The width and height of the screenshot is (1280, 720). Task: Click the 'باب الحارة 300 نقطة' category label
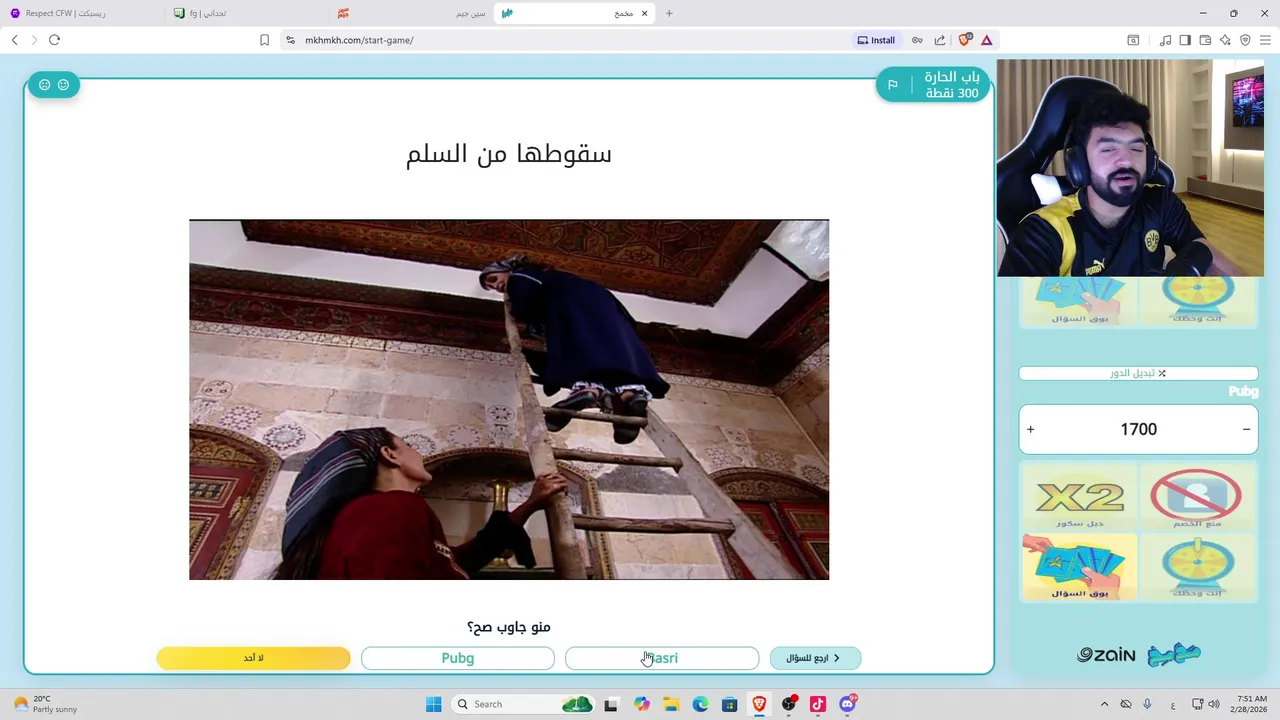pos(951,85)
